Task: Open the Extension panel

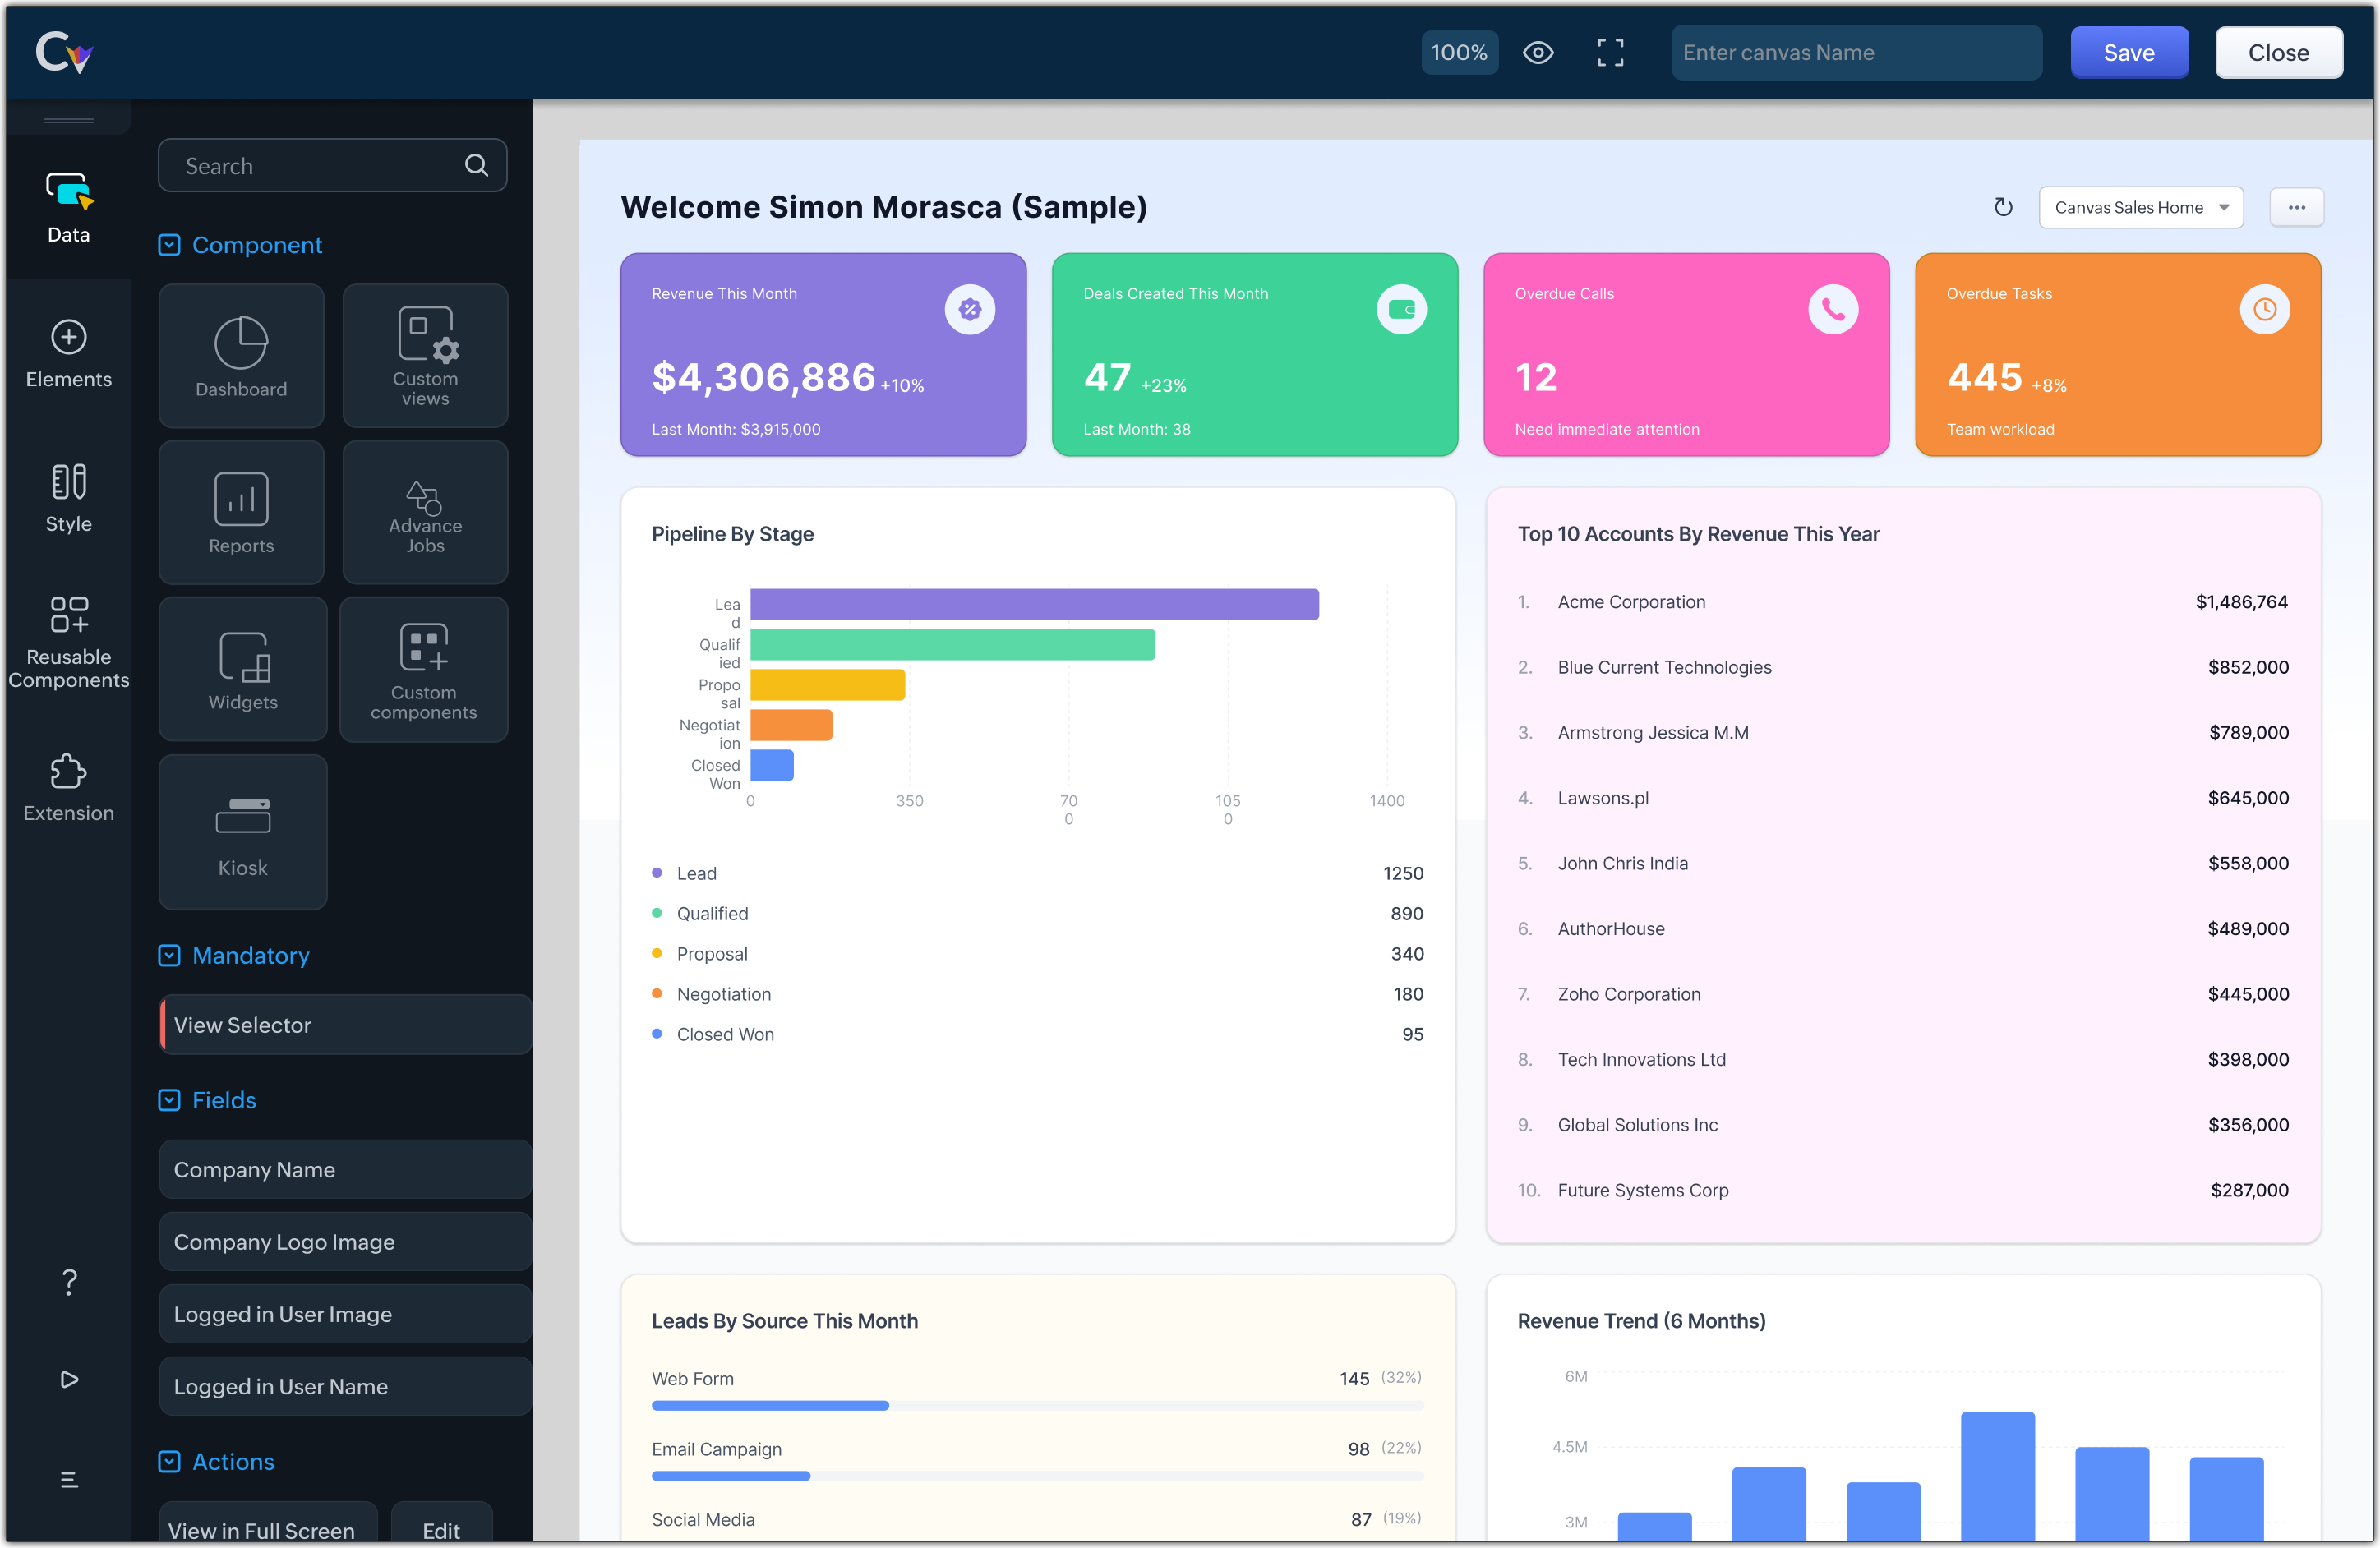Action: coord(68,787)
